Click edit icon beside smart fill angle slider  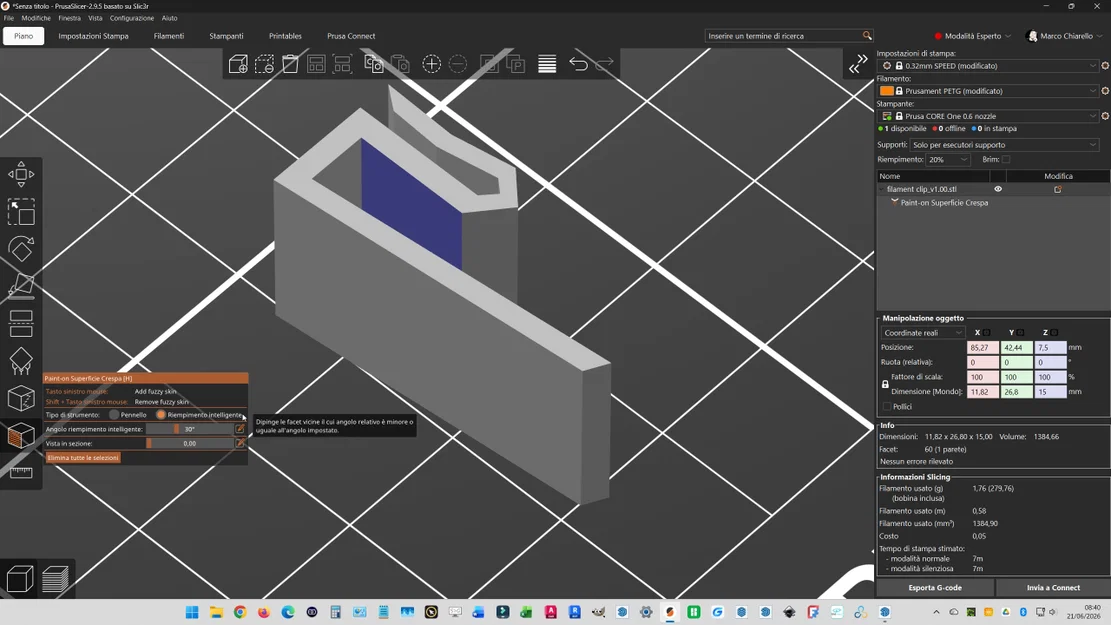pos(240,429)
